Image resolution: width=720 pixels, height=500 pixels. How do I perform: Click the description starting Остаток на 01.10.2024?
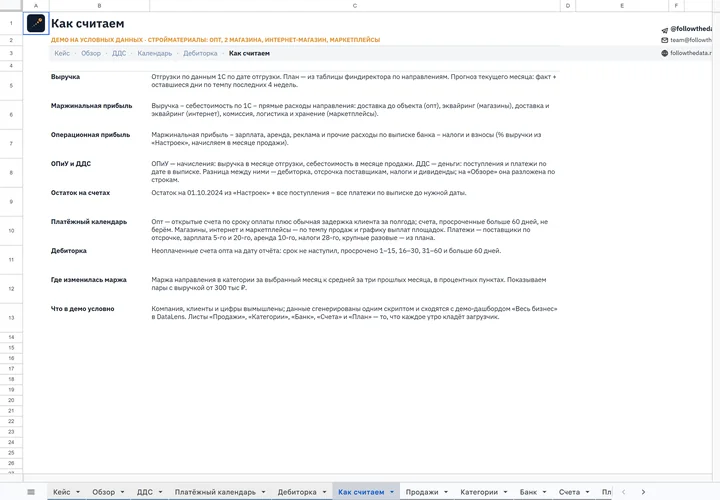pos(309,193)
